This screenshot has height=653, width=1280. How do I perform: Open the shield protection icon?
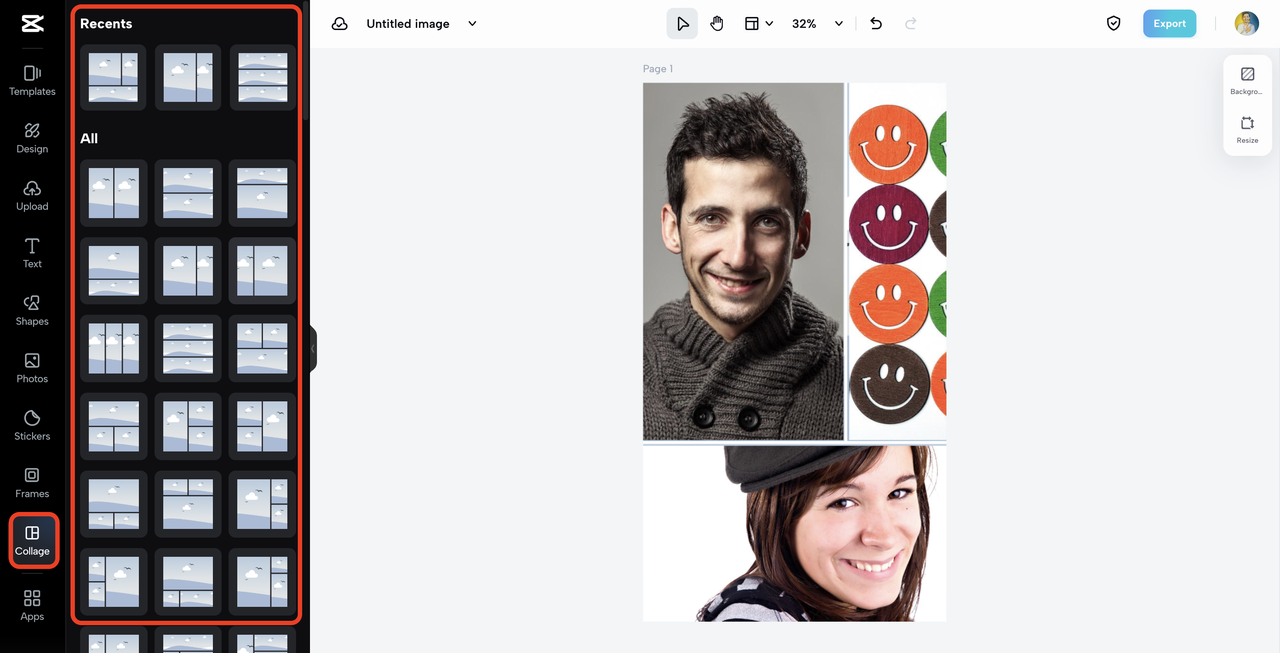click(x=1114, y=24)
